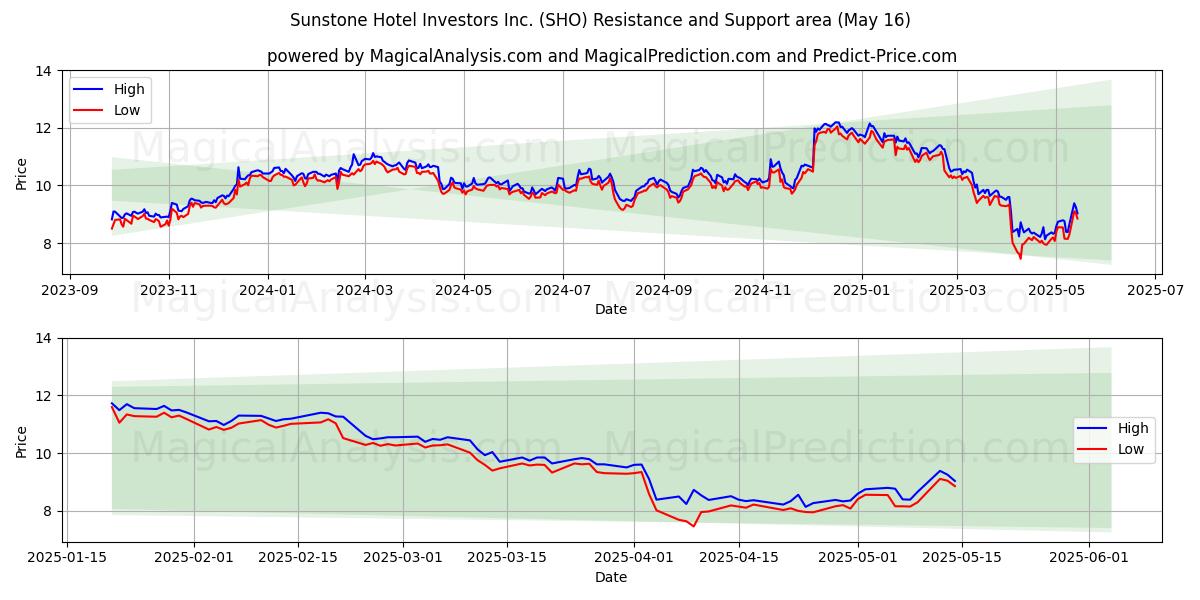Click the y-axis value 8 on top chart
The height and width of the screenshot is (600, 1200).
[47, 243]
